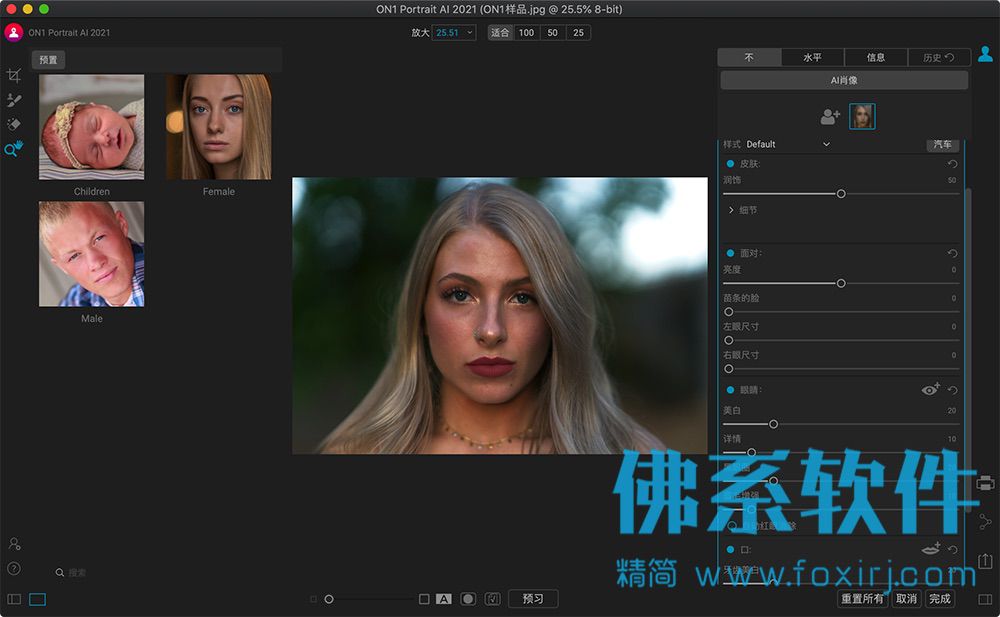Click the Add Face icon
1000x617 pixels.
830,117
